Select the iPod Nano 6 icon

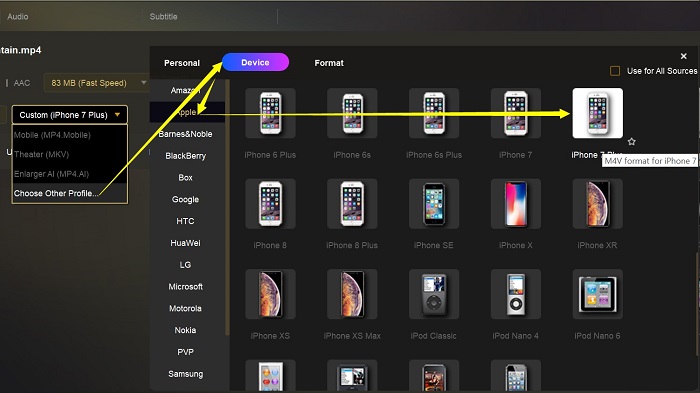[x=598, y=294]
